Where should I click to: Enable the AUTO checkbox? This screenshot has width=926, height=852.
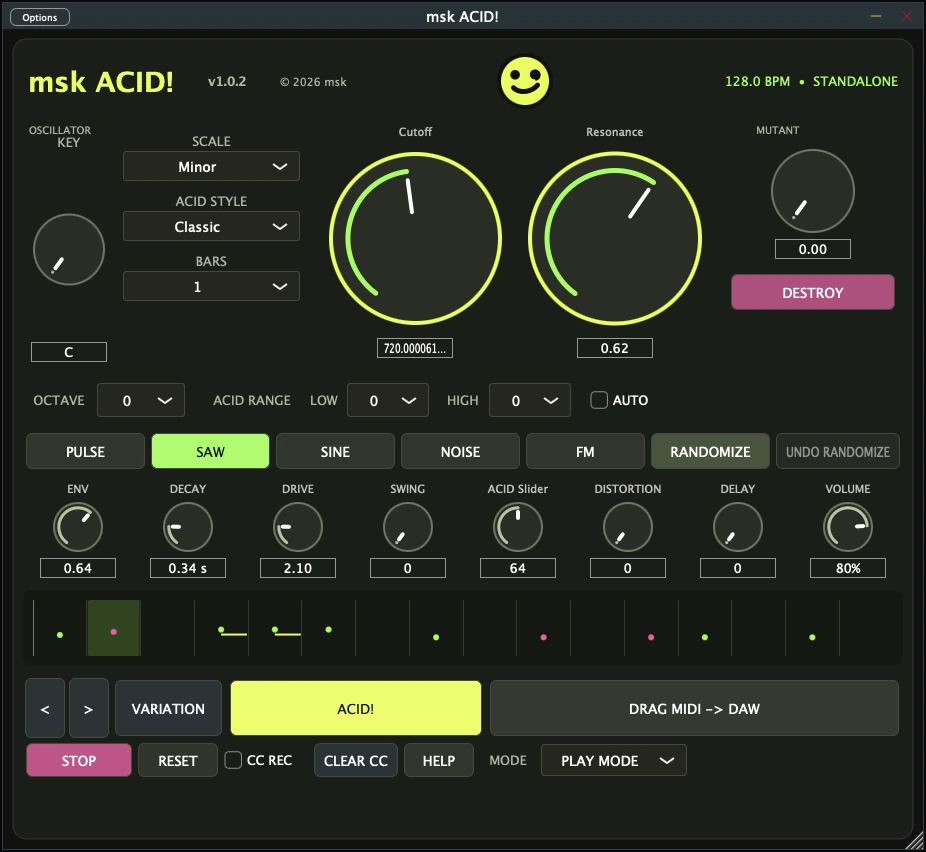tap(599, 400)
